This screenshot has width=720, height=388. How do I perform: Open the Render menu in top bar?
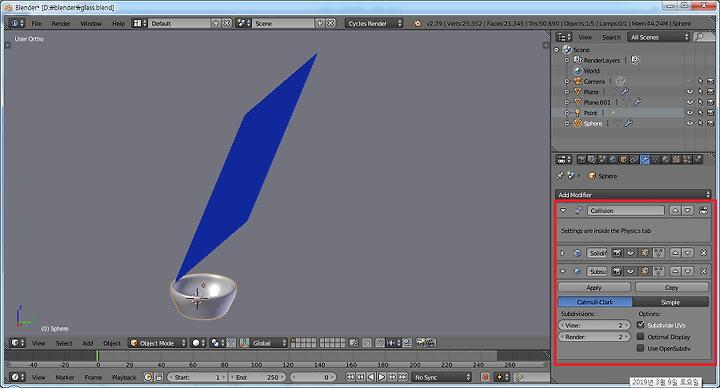coord(61,23)
